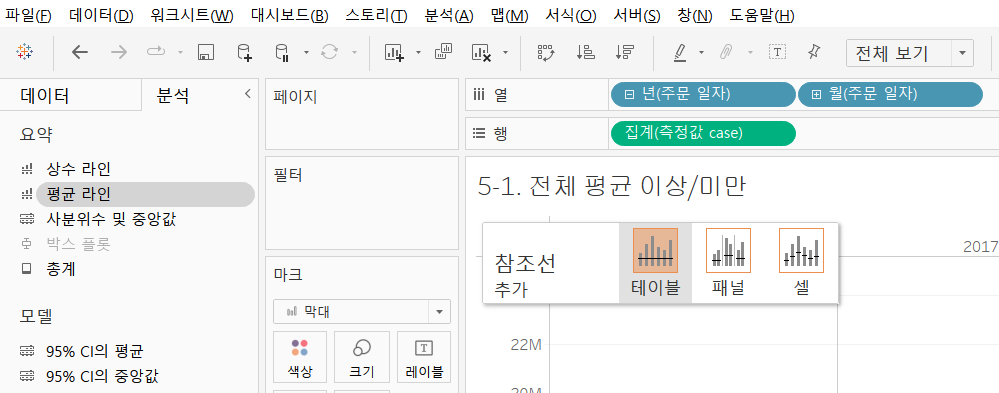This screenshot has width=999, height=393.
Task: Open the 스토리(T) menu
Action: [377, 15]
